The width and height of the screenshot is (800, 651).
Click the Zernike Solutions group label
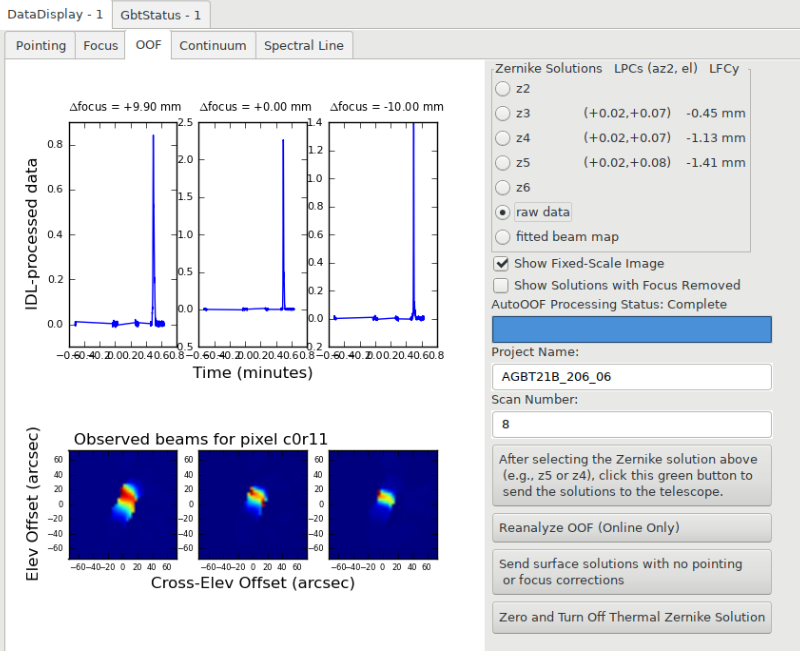[x=548, y=68]
